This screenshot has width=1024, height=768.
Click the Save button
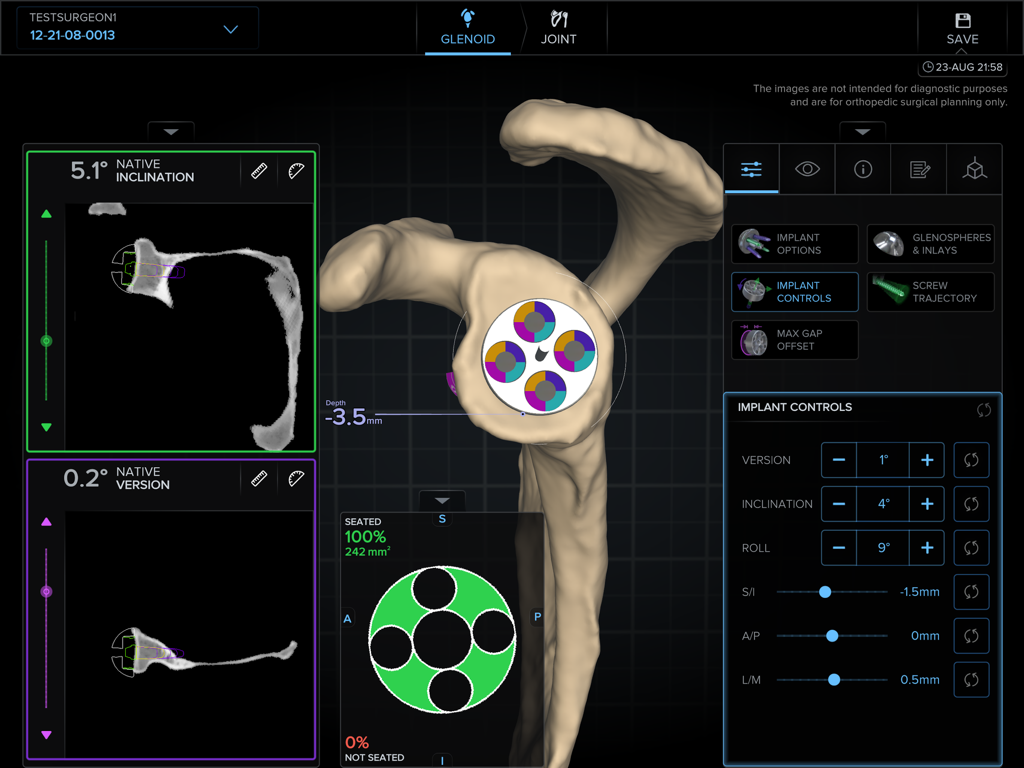point(961,28)
